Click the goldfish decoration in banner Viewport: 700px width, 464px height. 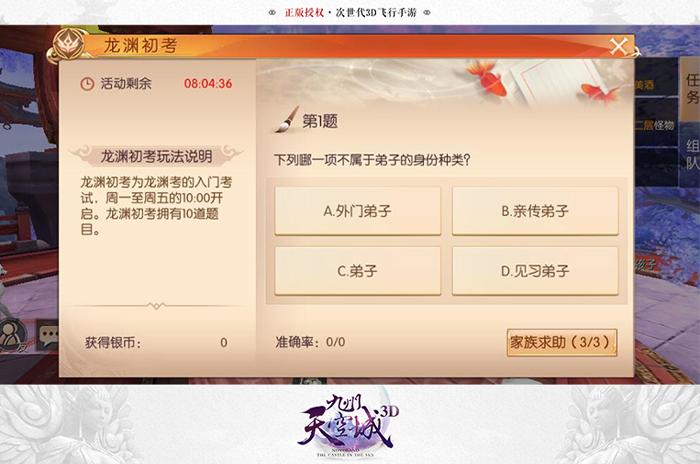click(x=488, y=79)
